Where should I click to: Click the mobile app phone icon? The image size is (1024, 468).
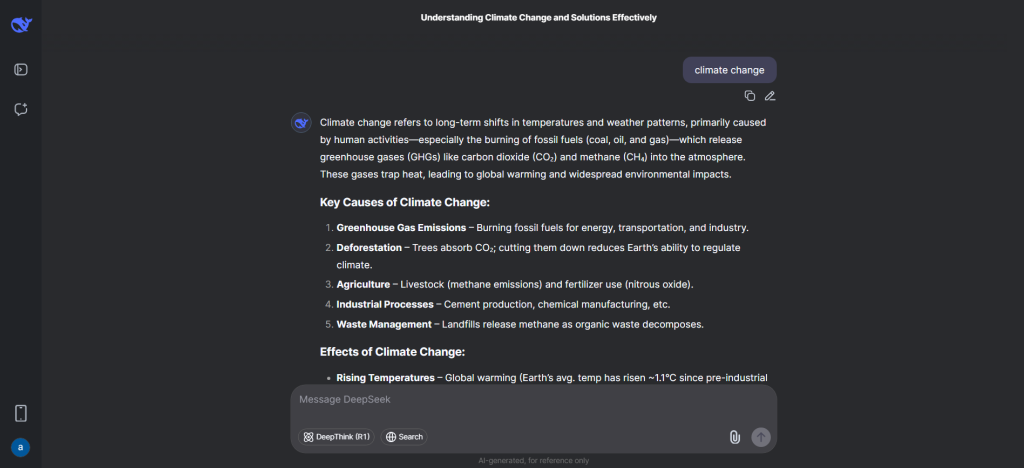pos(21,413)
